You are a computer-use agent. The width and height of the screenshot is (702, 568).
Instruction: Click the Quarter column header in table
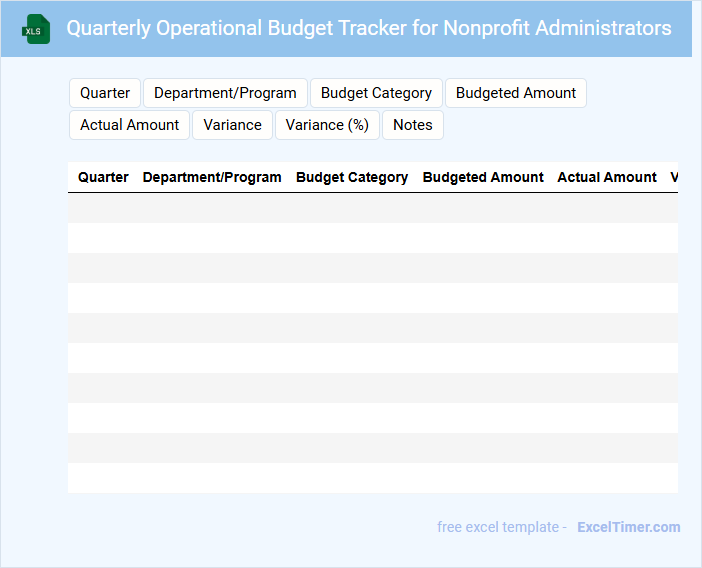coord(103,177)
